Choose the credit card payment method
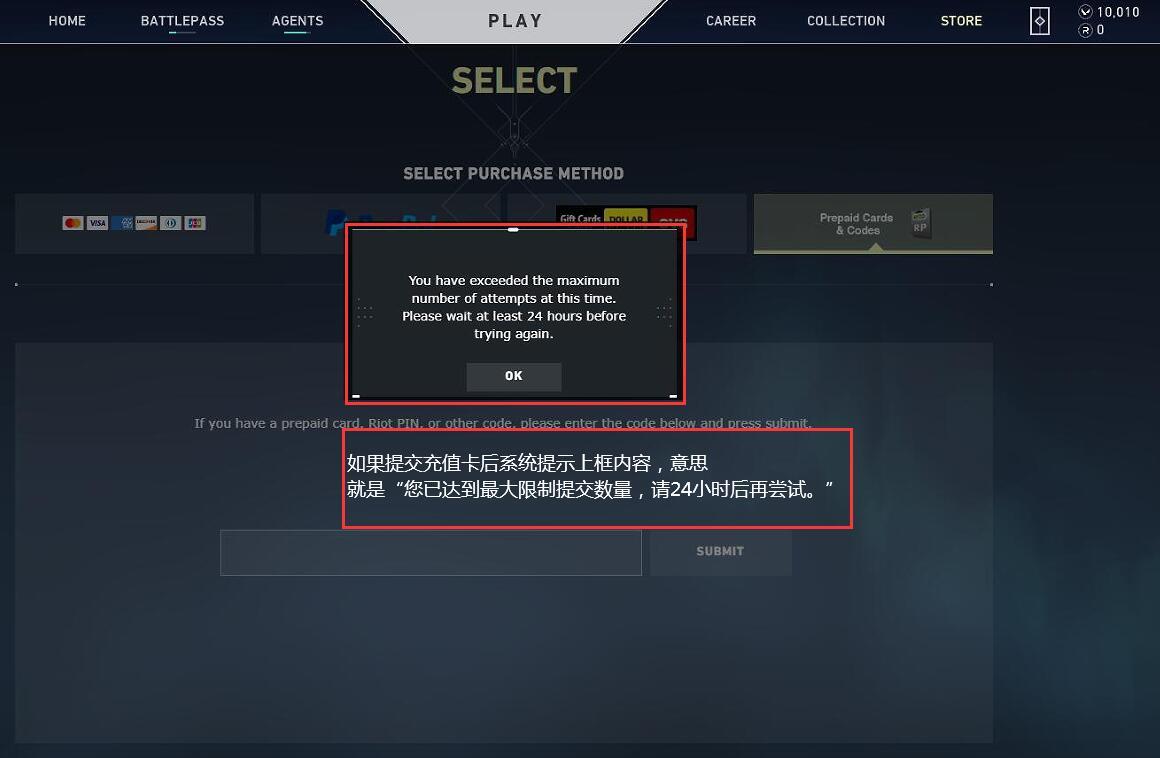This screenshot has height=758, width=1160. (134, 223)
